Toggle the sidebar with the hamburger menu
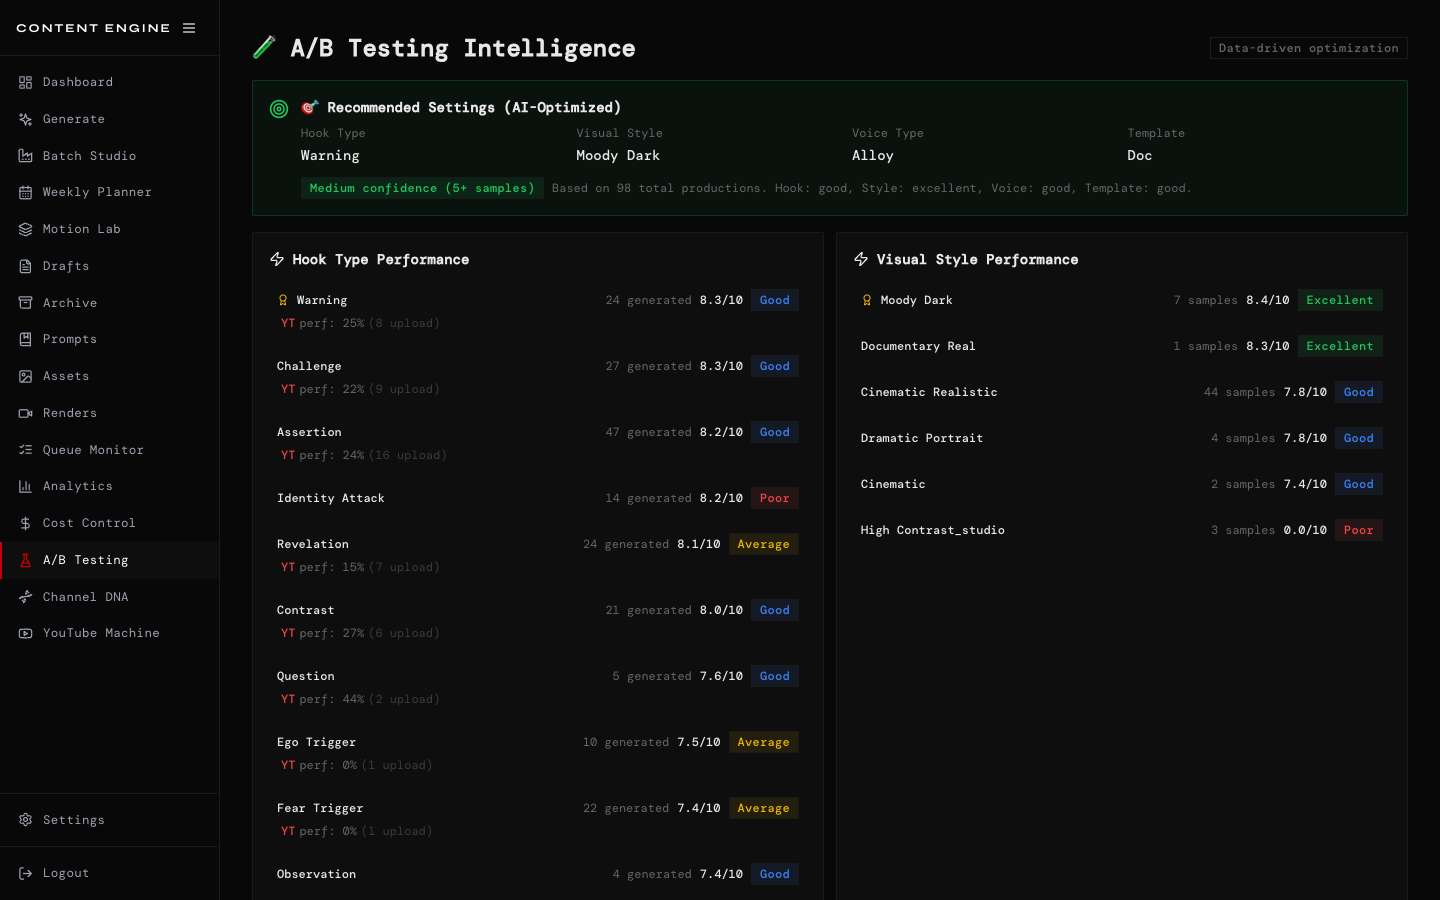1440x900 pixels. click(x=189, y=27)
